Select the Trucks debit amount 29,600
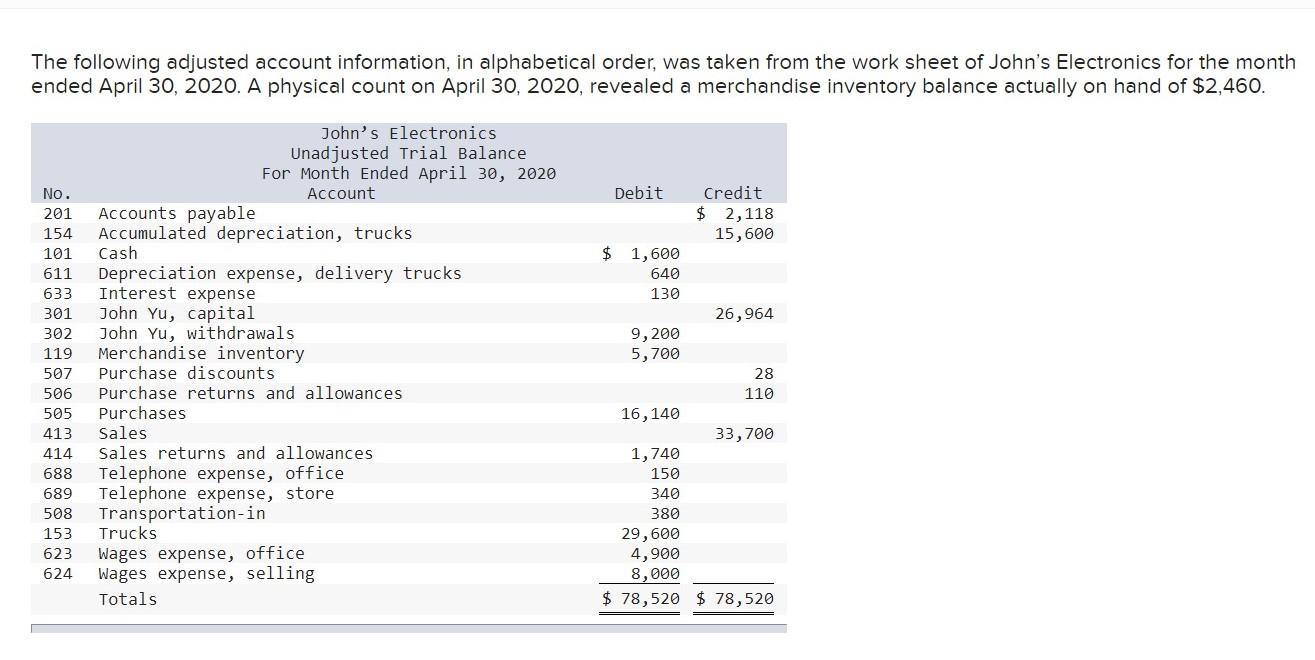 [650, 533]
